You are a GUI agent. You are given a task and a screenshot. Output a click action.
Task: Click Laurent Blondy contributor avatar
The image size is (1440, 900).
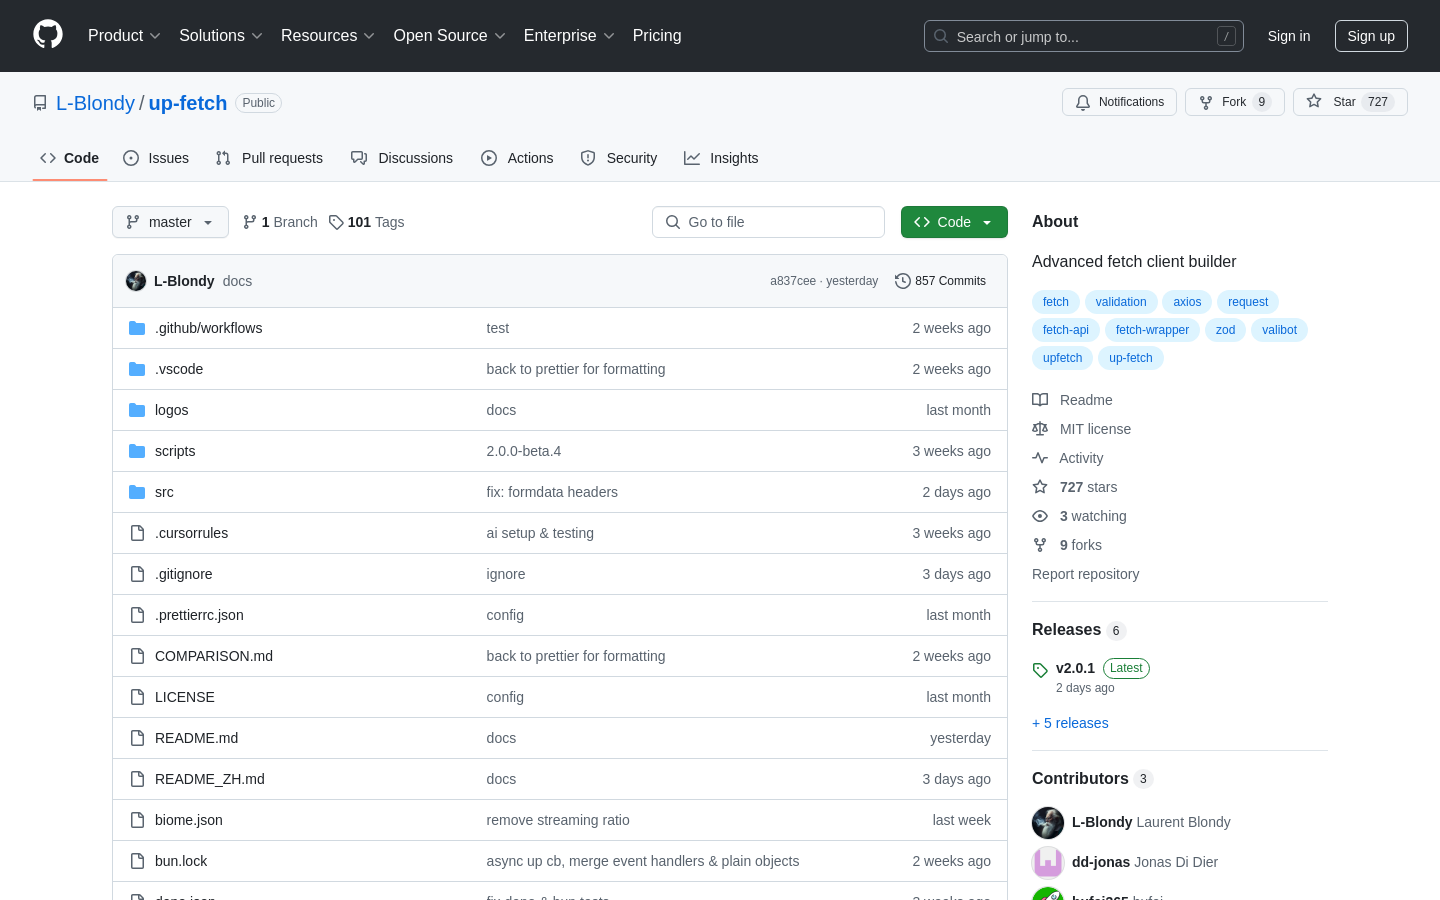1048,822
